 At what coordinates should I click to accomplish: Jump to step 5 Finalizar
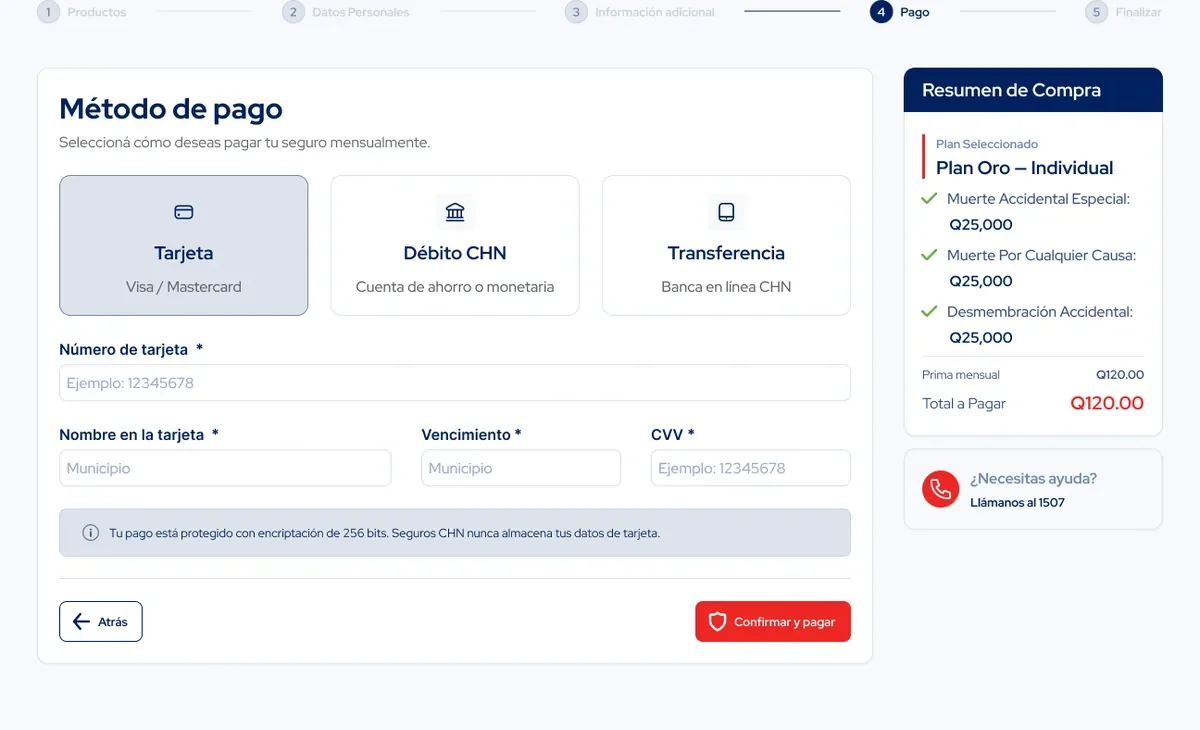(1124, 12)
